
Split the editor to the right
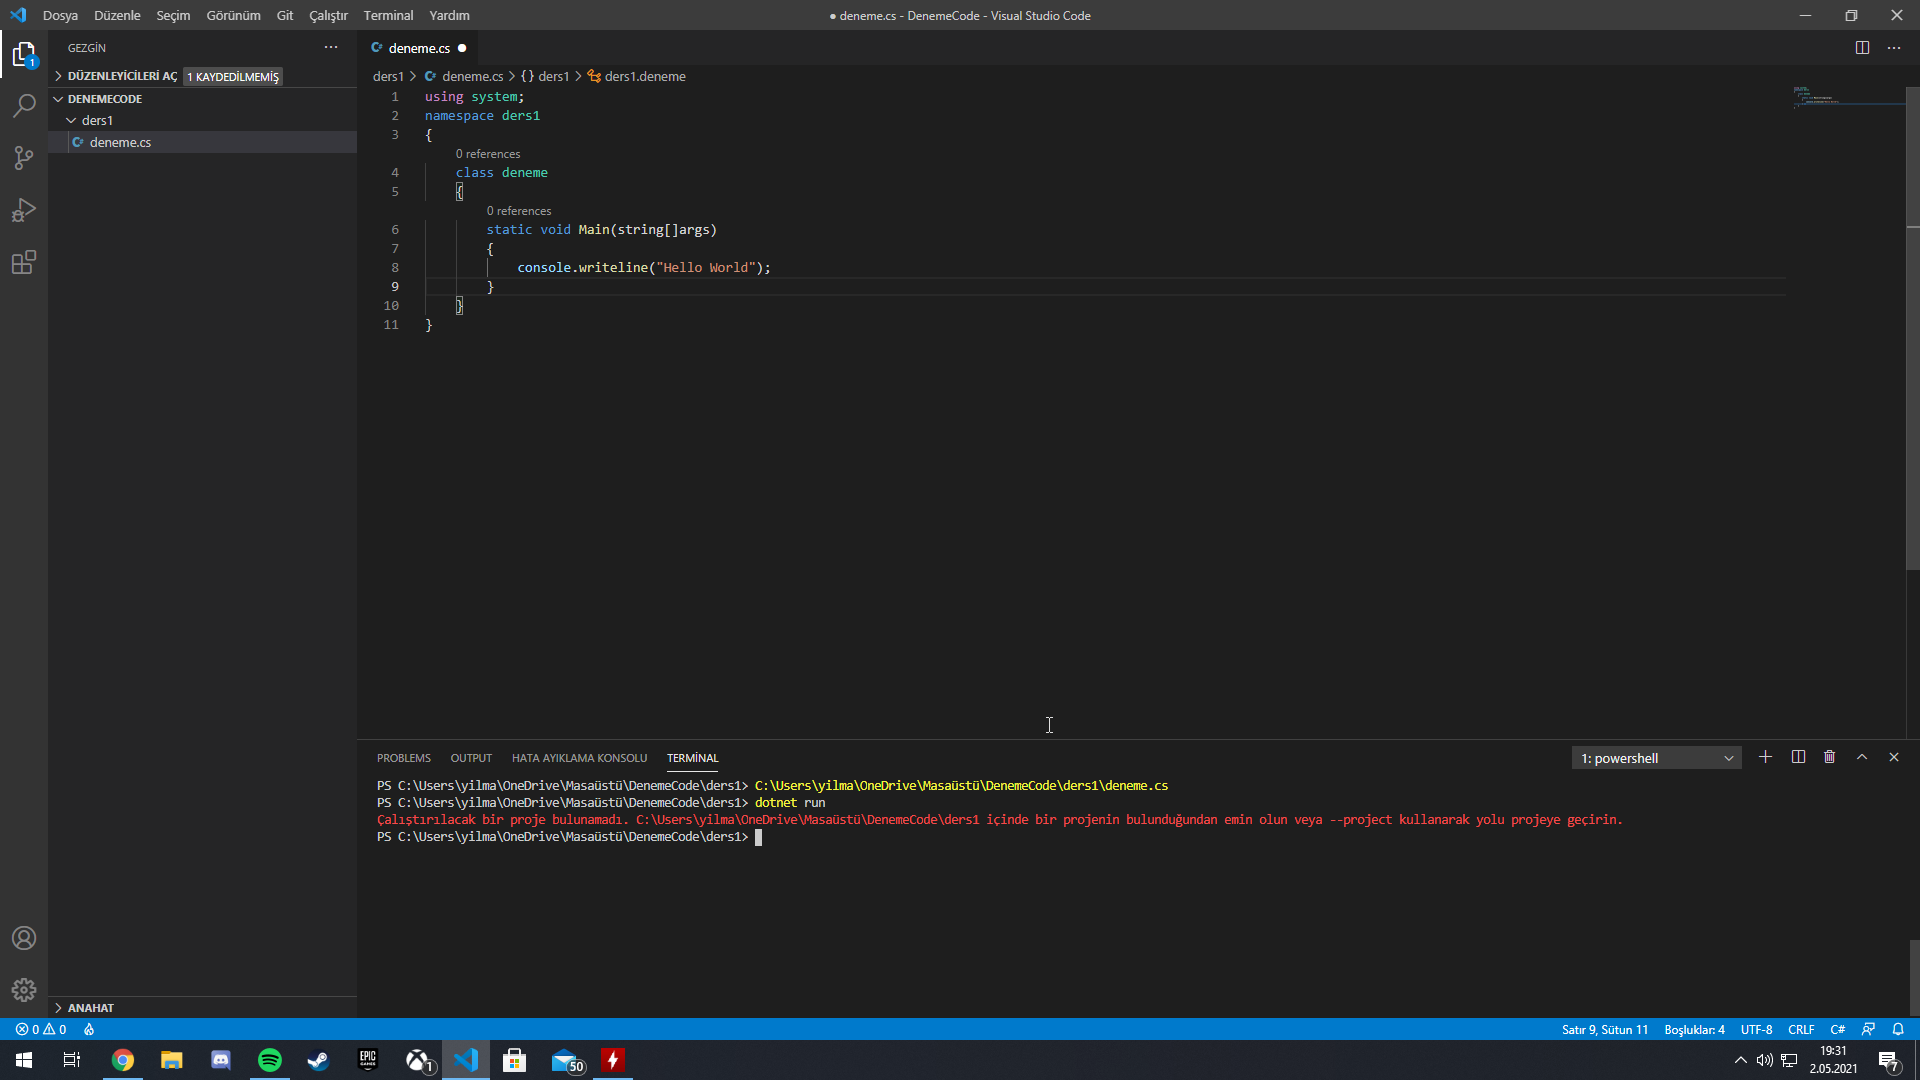click(1862, 48)
